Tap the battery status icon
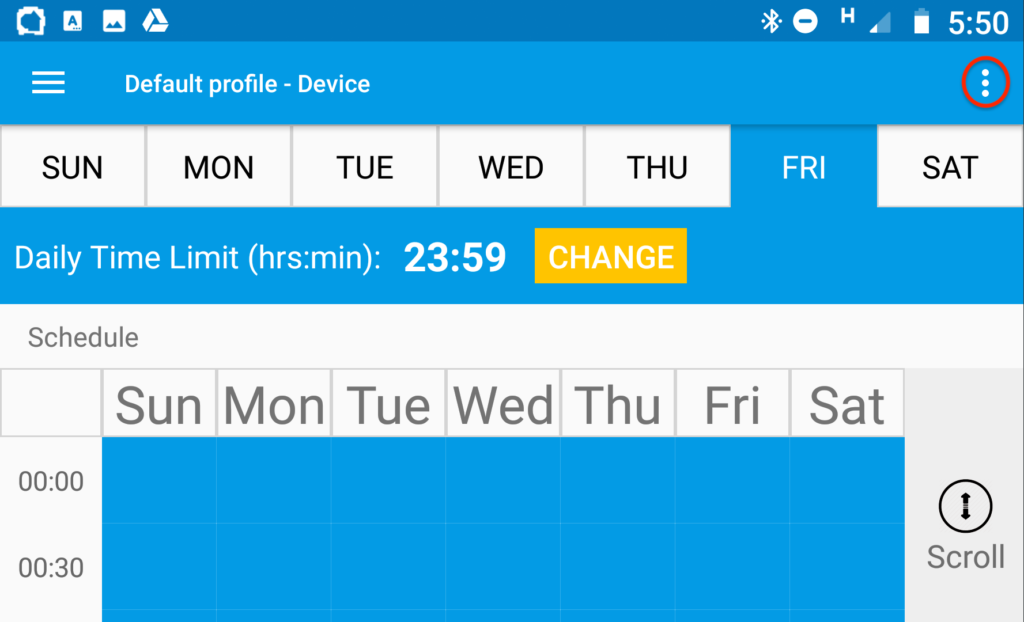Viewport: 1024px width, 622px height. [x=921, y=22]
